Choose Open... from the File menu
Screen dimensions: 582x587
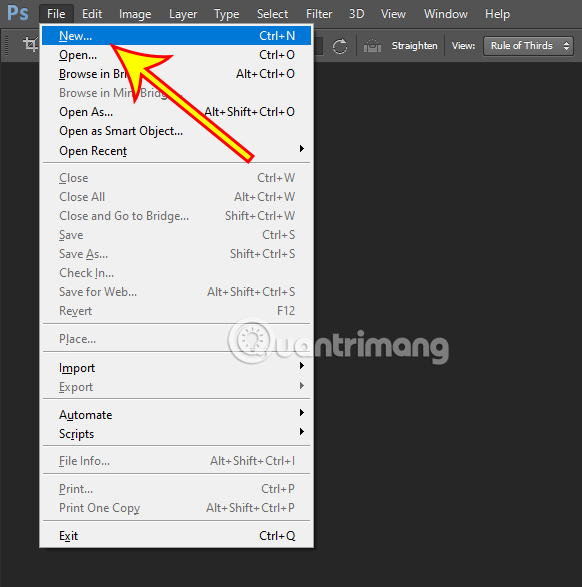point(176,55)
